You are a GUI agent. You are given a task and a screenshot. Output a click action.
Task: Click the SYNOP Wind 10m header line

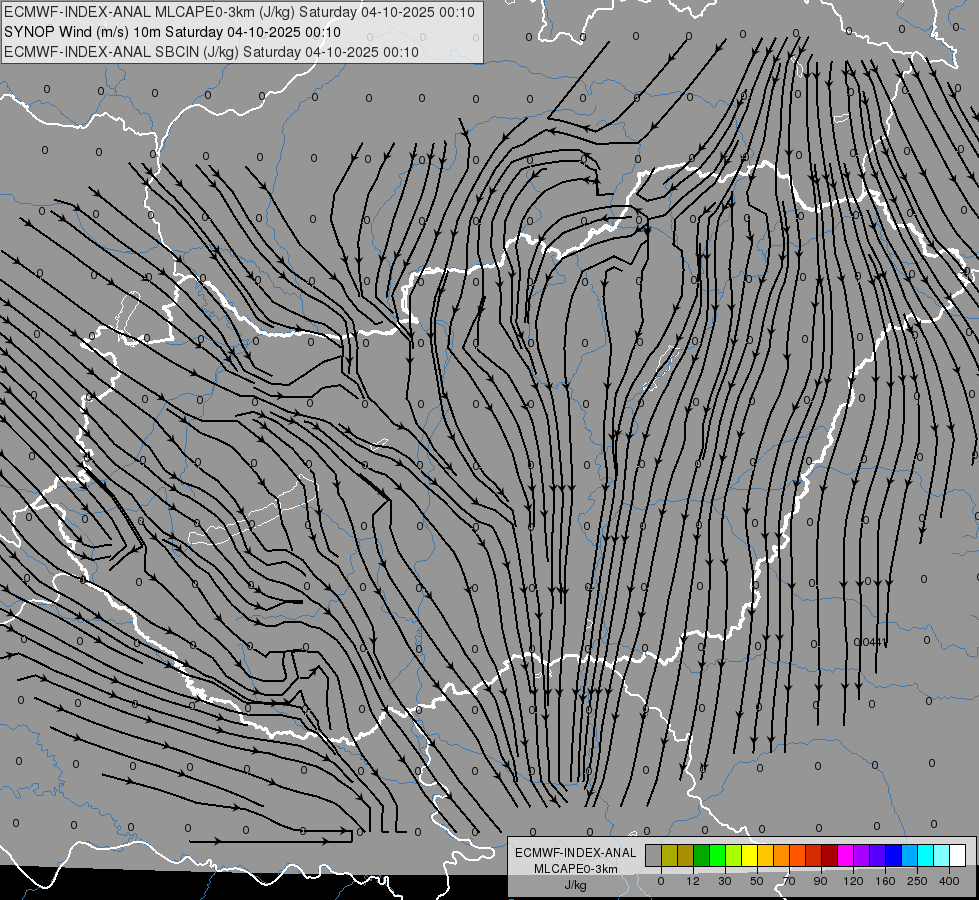click(x=172, y=32)
